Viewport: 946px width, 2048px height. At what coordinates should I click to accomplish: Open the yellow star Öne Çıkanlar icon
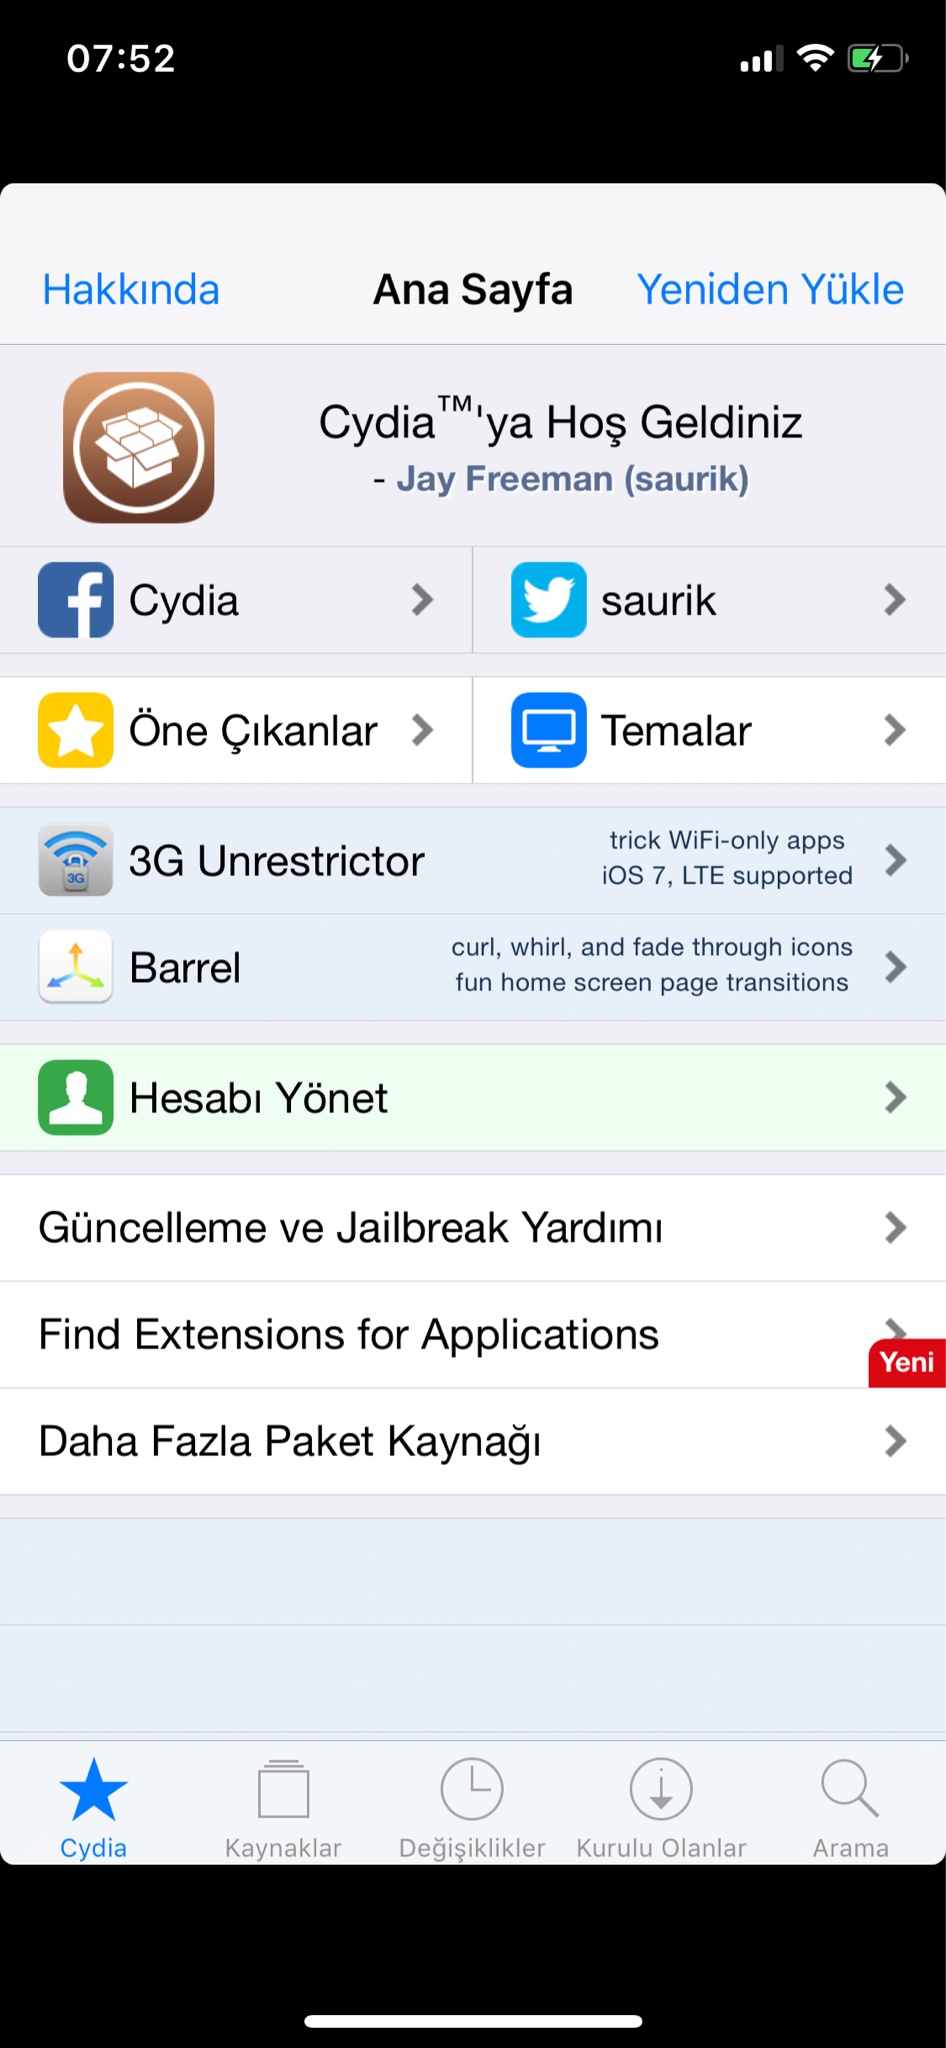pyautogui.click(x=76, y=730)
